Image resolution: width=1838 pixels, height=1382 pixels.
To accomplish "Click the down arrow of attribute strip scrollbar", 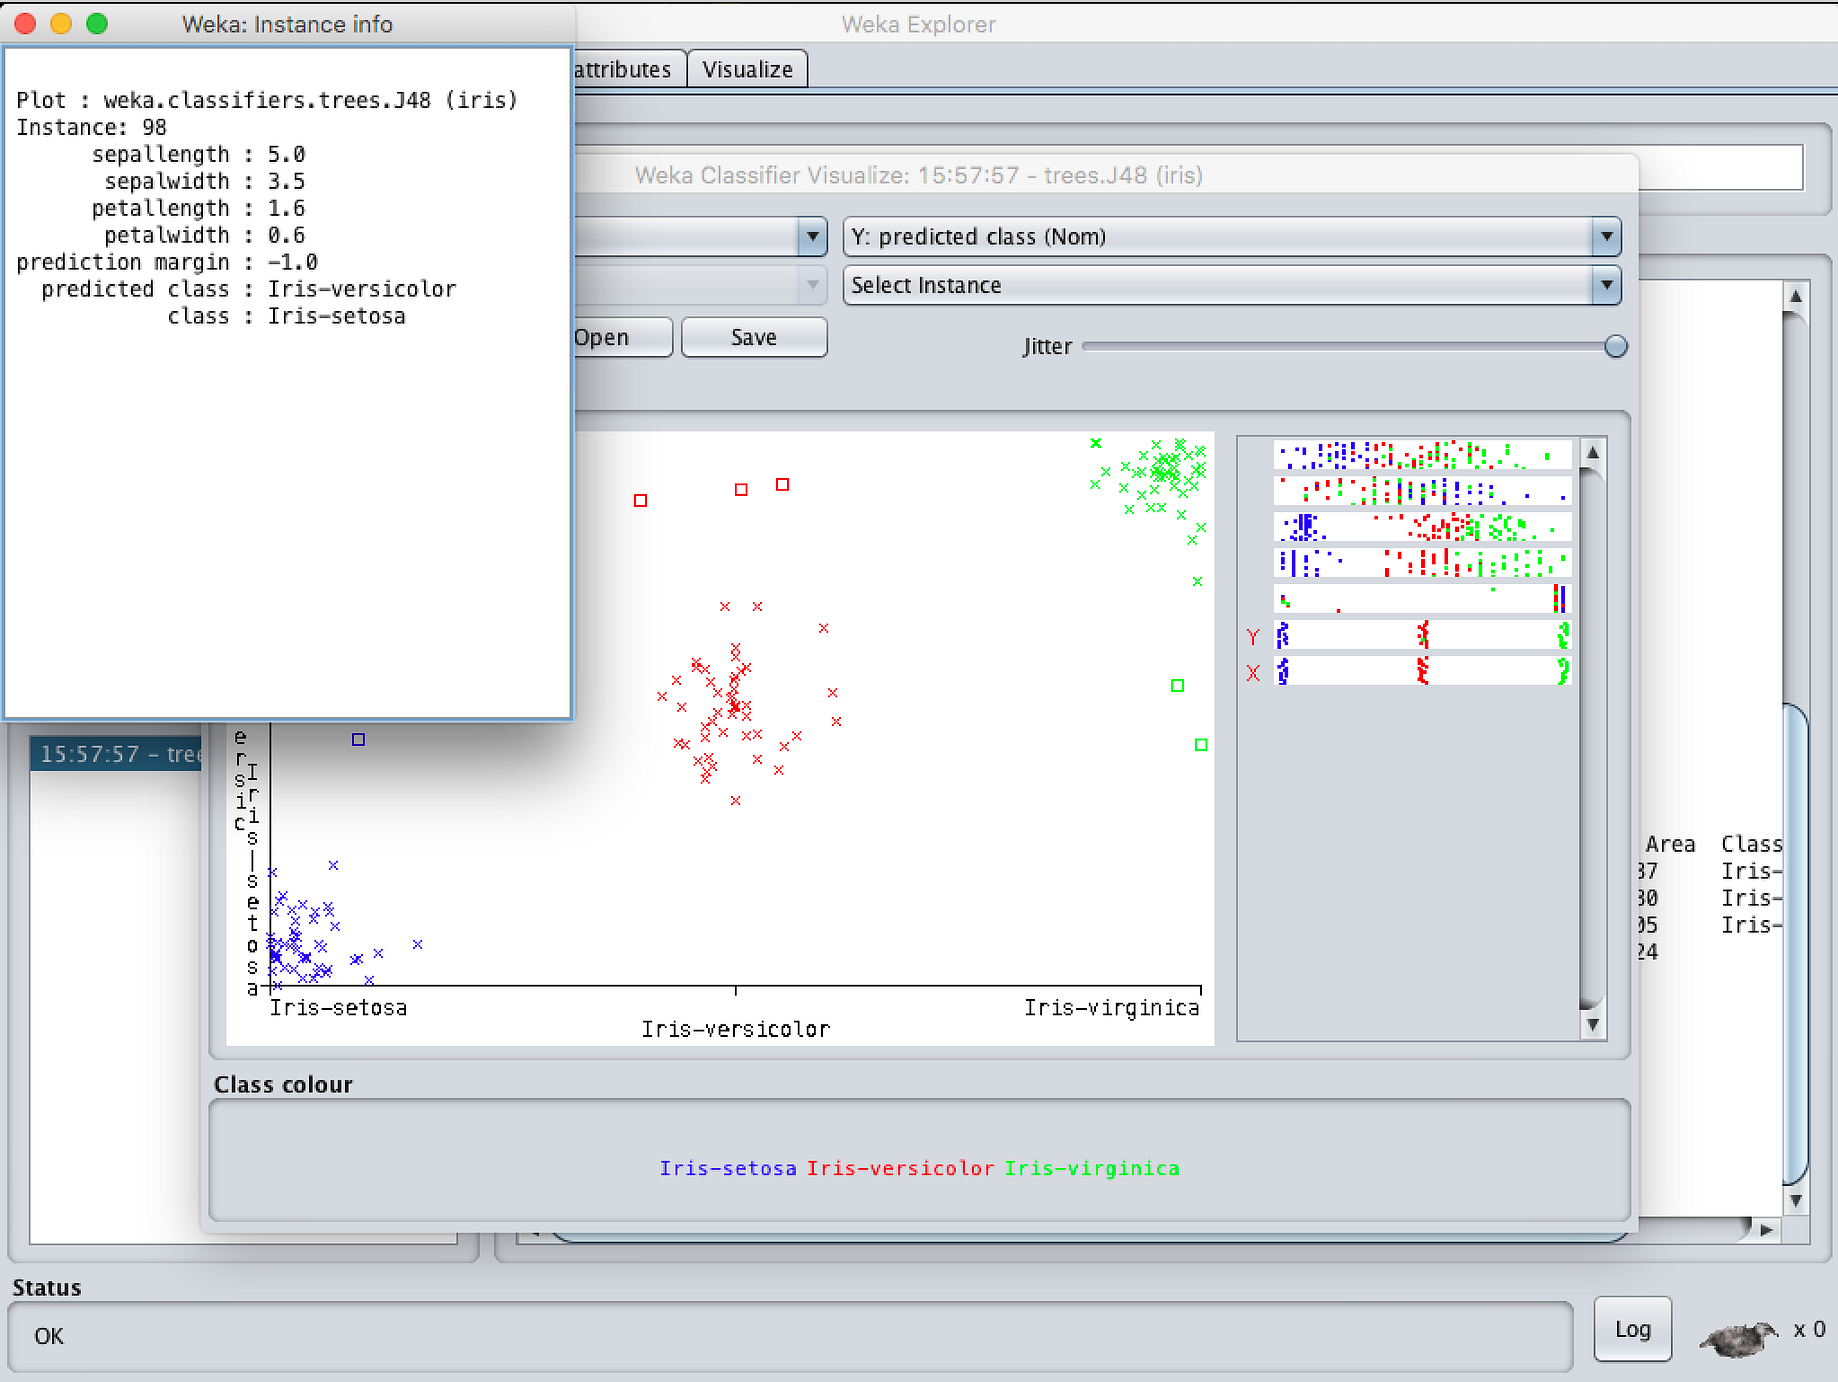I will tap(1593, 1025).
